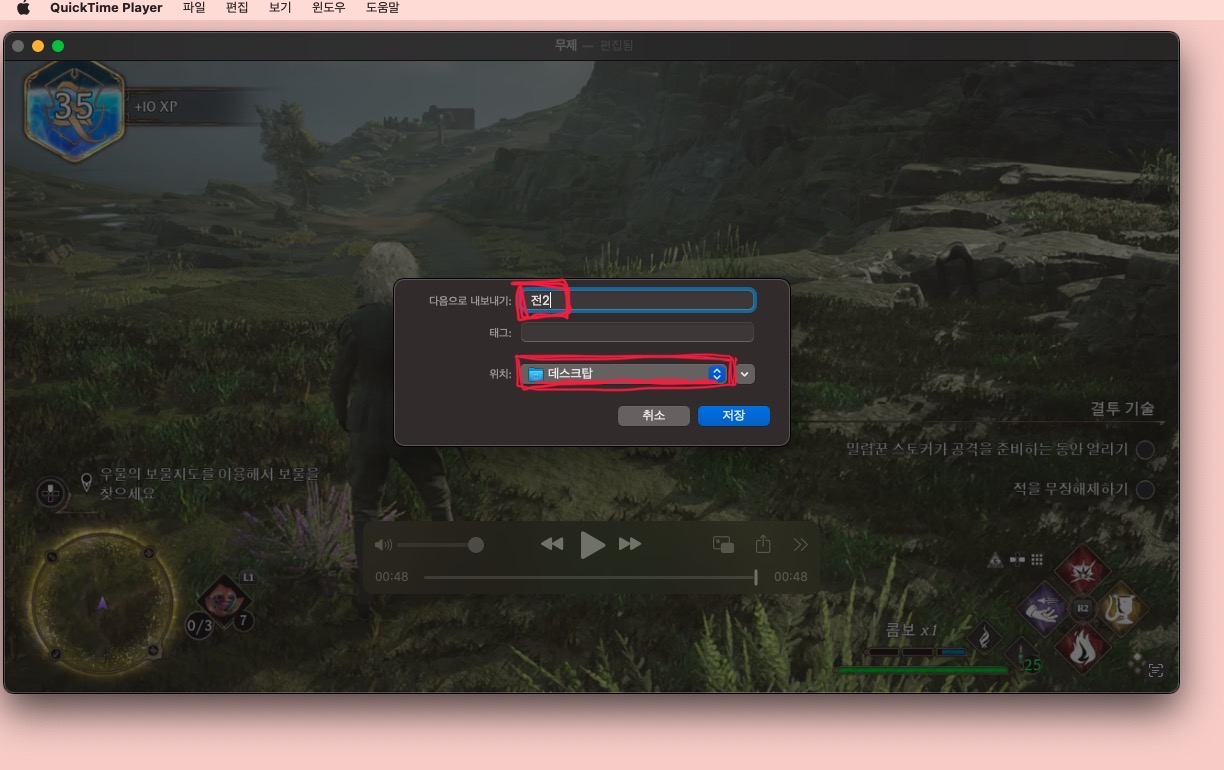The image size is (1224, 770).
Task: Click the playback timeline scrubber
Action: point(591,577)
